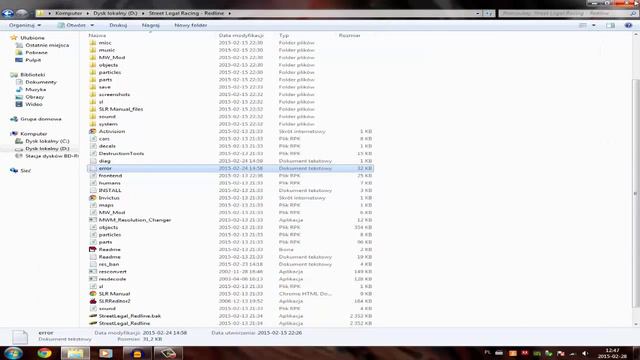Sort by the Typ column header

[284, 36]
